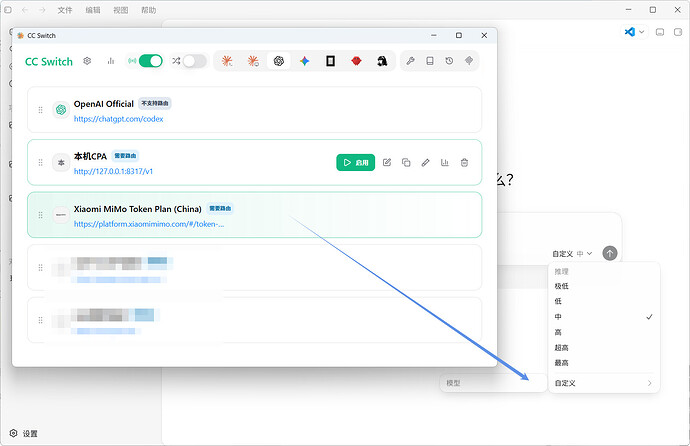Click the blue 需要路由 badge on the 本机CPA card

pos(125,156)
